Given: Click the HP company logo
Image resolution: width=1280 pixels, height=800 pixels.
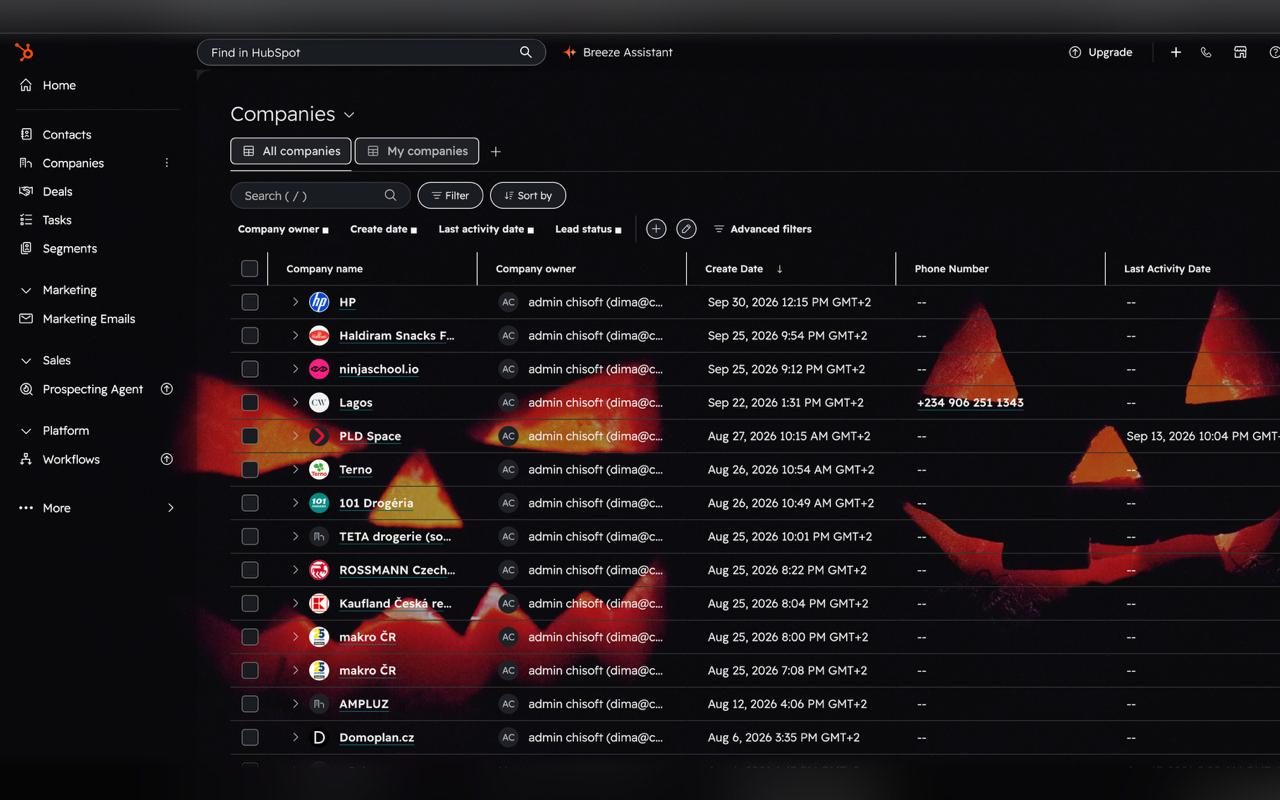Looking at the screenshot, I should coord(319,302).
